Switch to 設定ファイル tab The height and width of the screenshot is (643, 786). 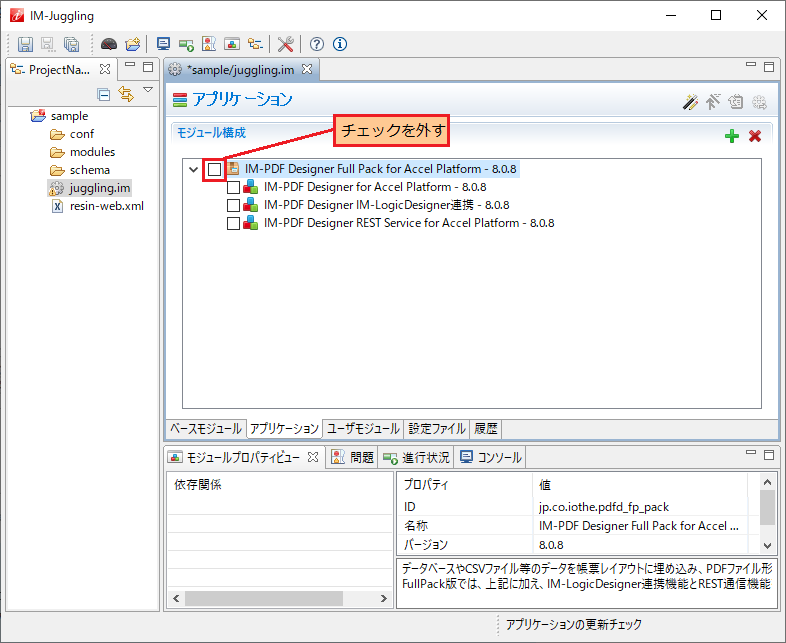point(437,428)
